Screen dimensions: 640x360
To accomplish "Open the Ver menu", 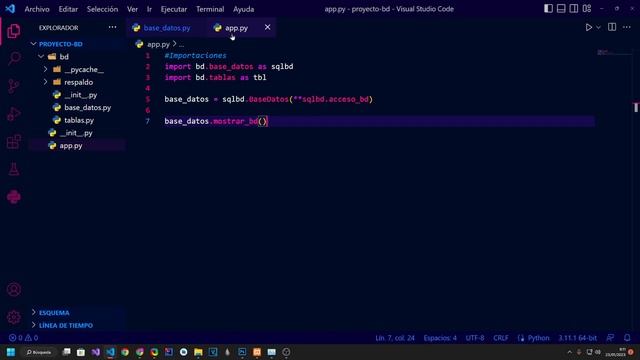I will coord(132,9).
